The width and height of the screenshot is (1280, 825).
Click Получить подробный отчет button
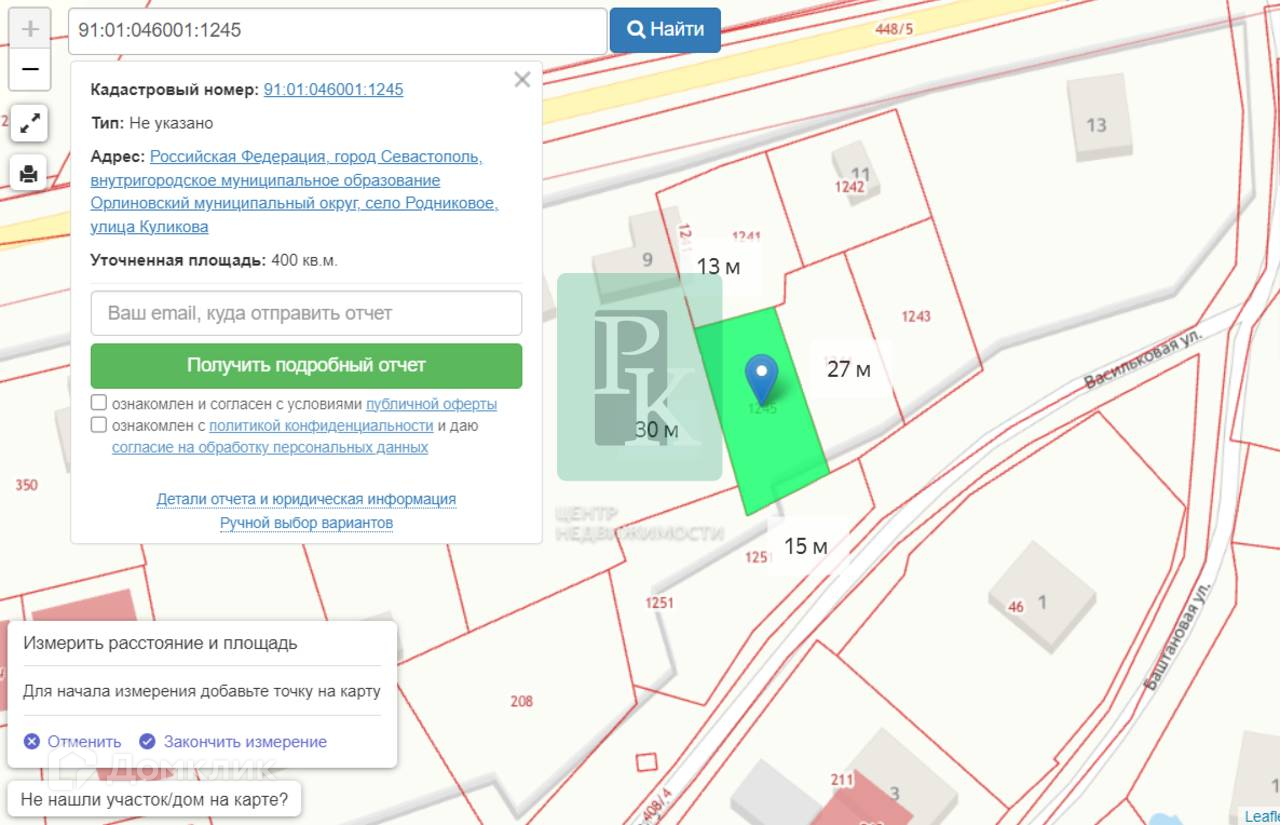click(306, 365)
